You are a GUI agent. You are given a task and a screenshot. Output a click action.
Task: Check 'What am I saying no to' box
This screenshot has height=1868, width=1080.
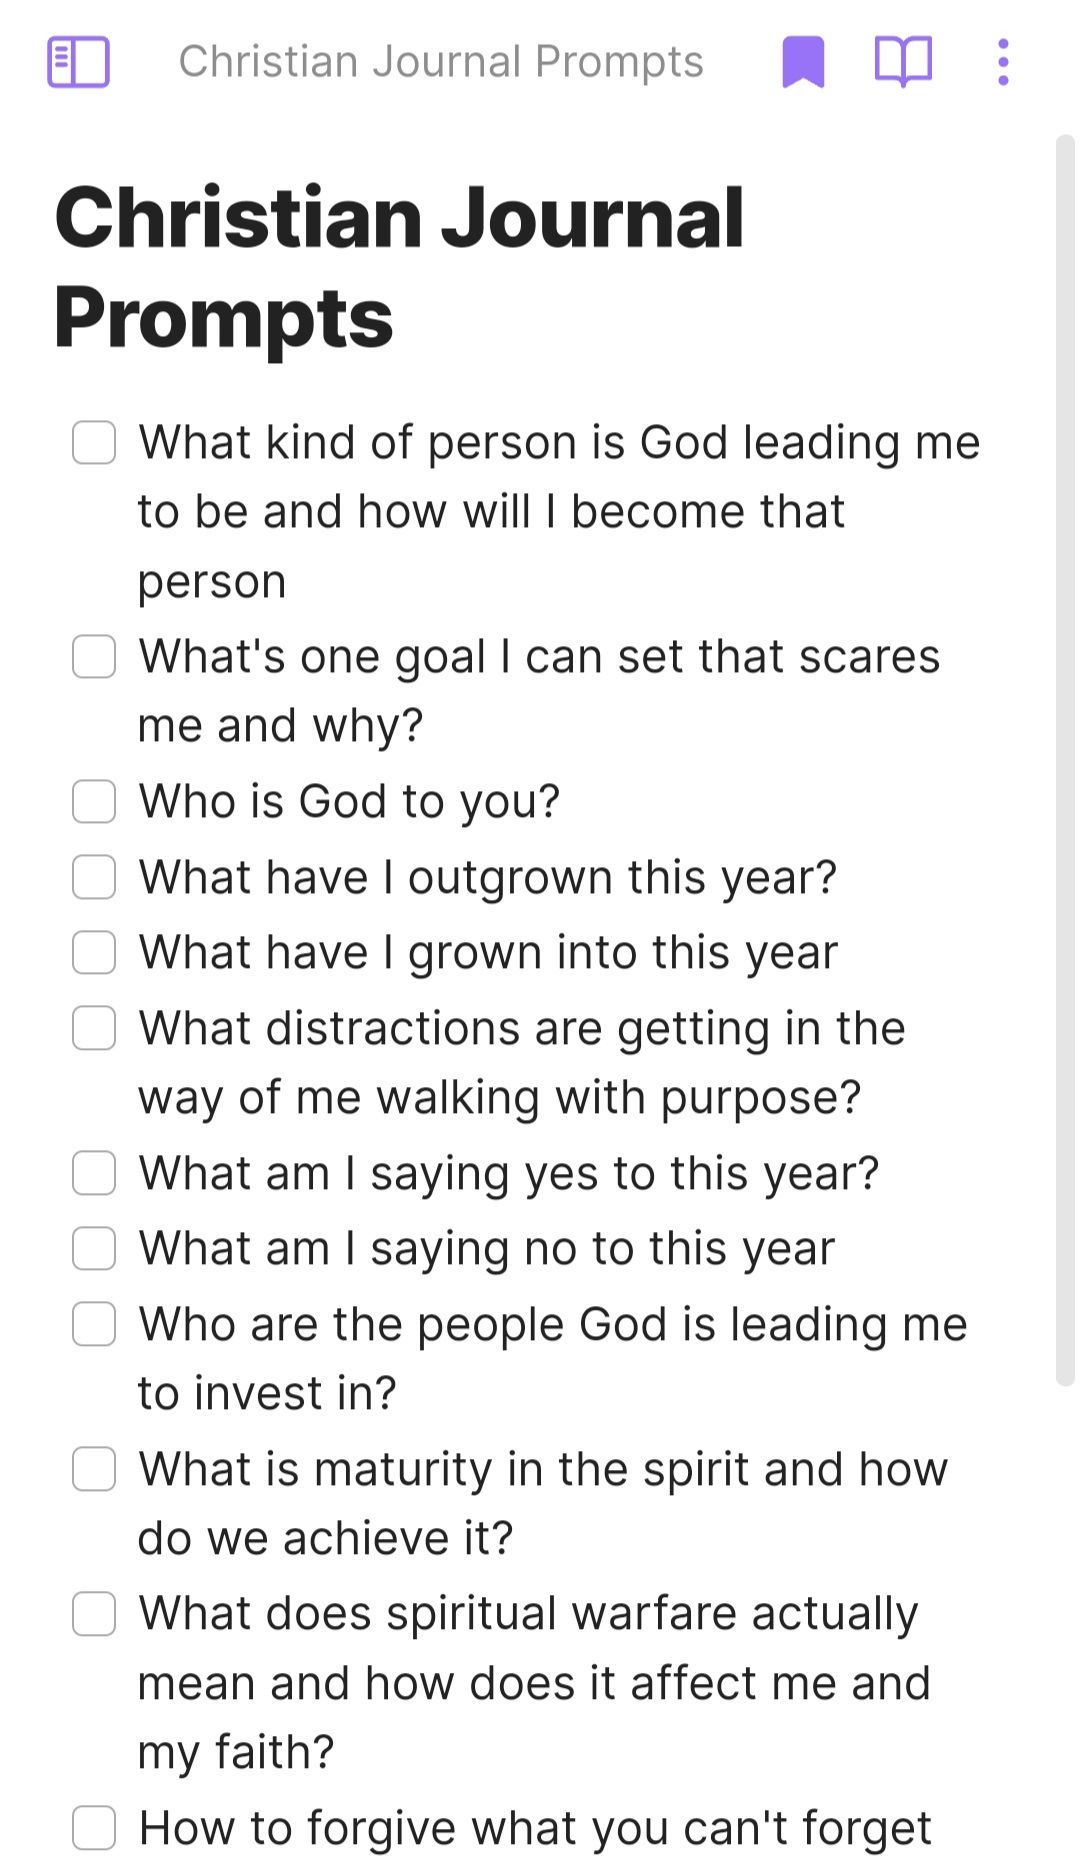pos(94,1248)
